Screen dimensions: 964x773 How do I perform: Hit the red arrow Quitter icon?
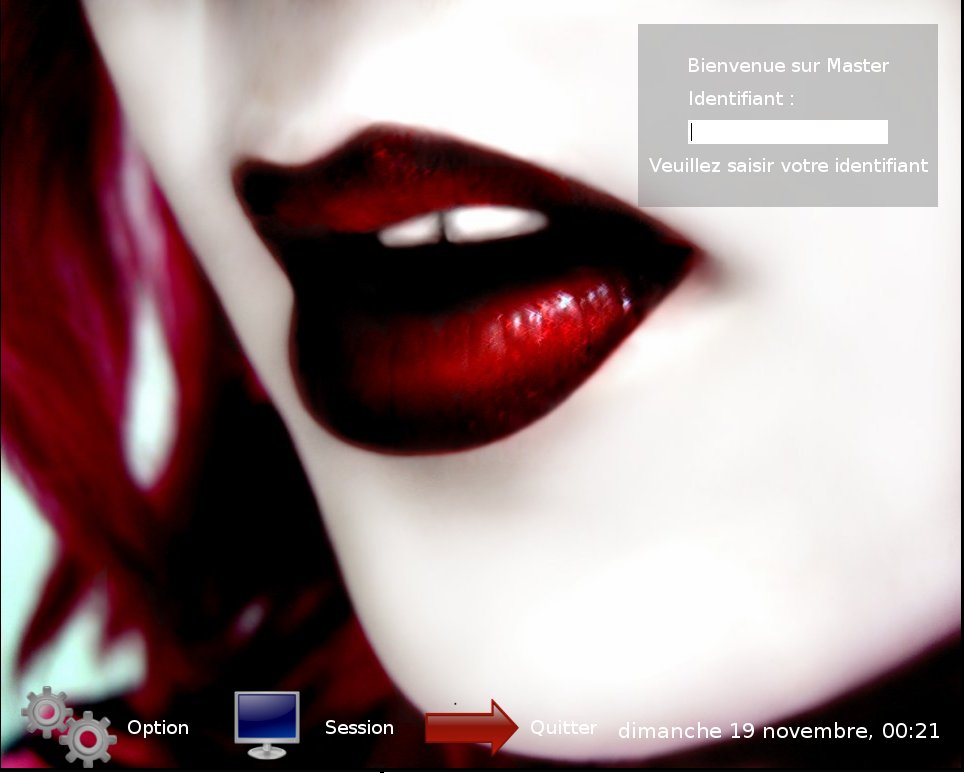point(472,727)
